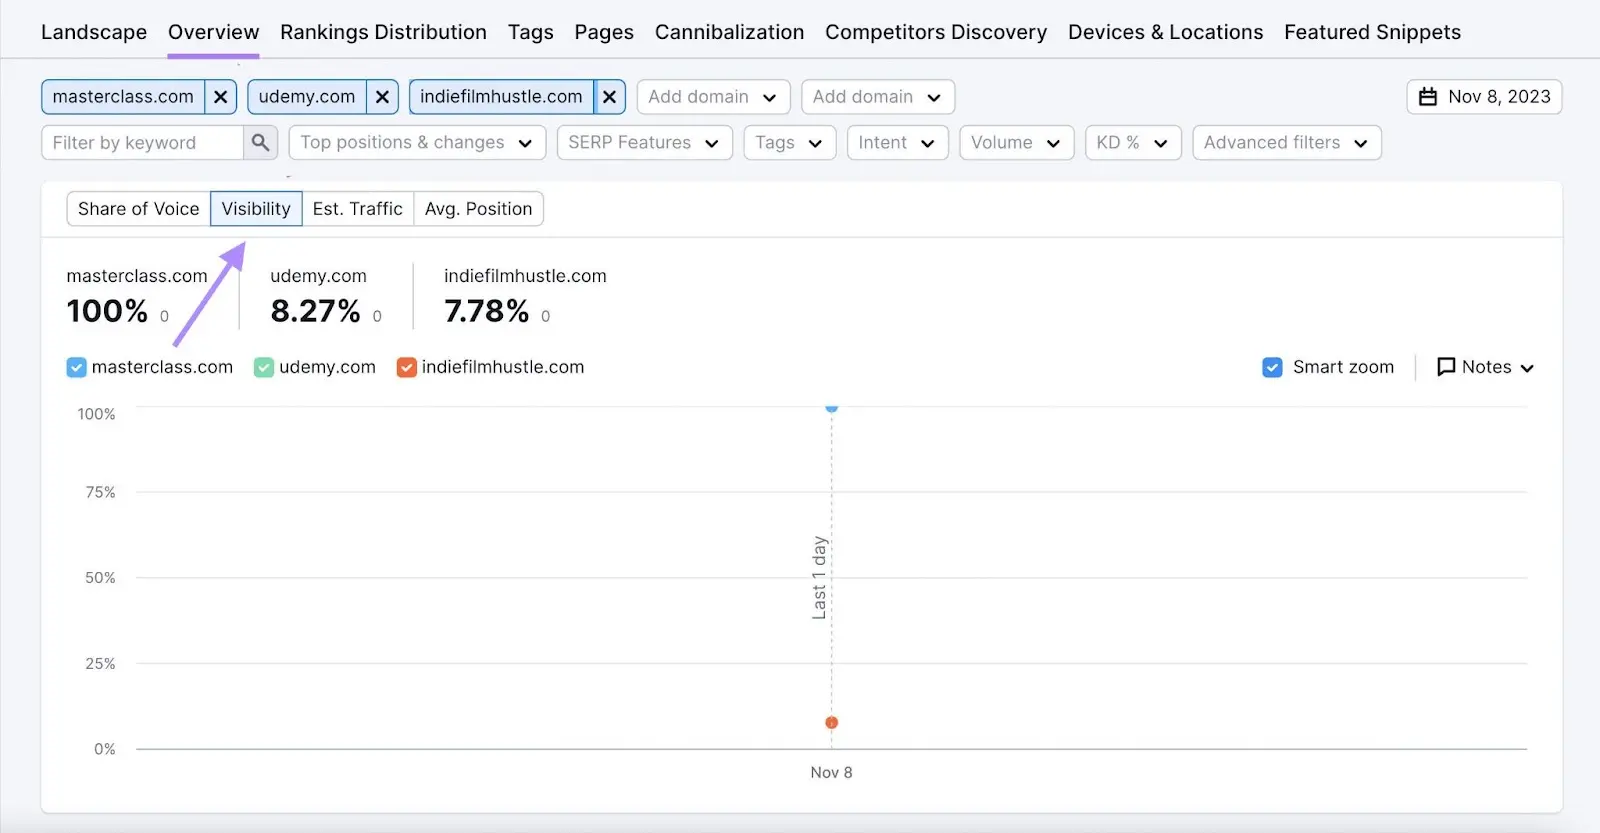
Task: Click the udemy.com 8.27% visibility value
Action: click(315, 311)
